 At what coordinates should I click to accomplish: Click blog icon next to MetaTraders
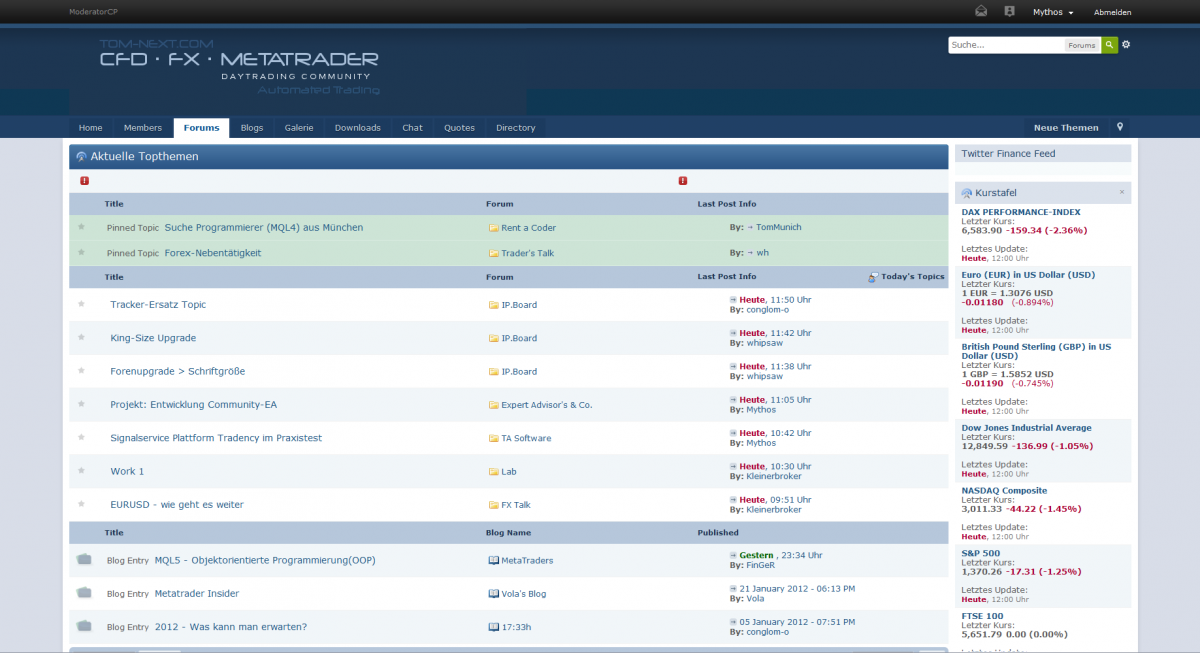point(493,560)
